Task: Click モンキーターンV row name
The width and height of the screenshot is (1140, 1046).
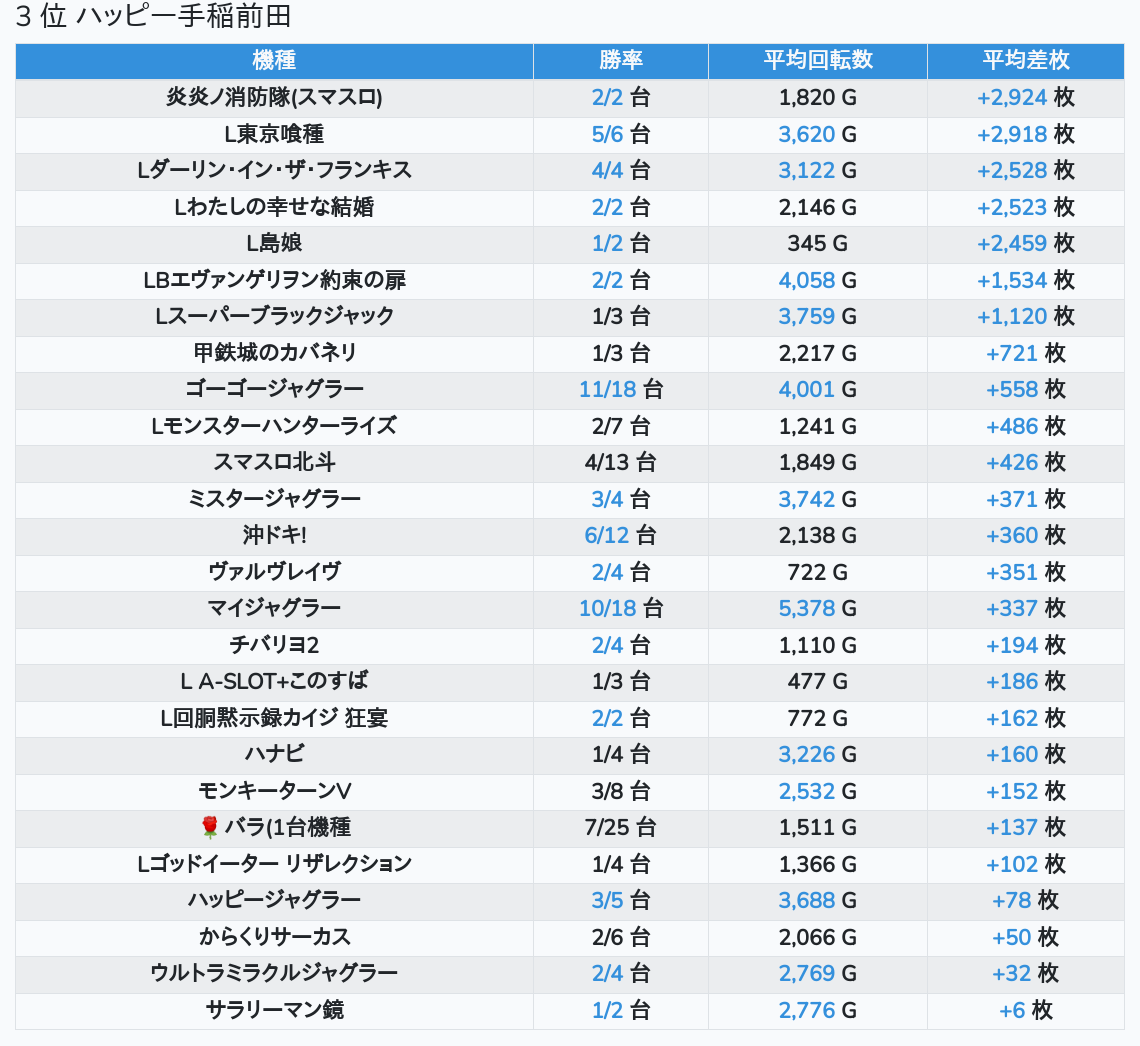Action: pyautogui.click(x=274, y=791)
